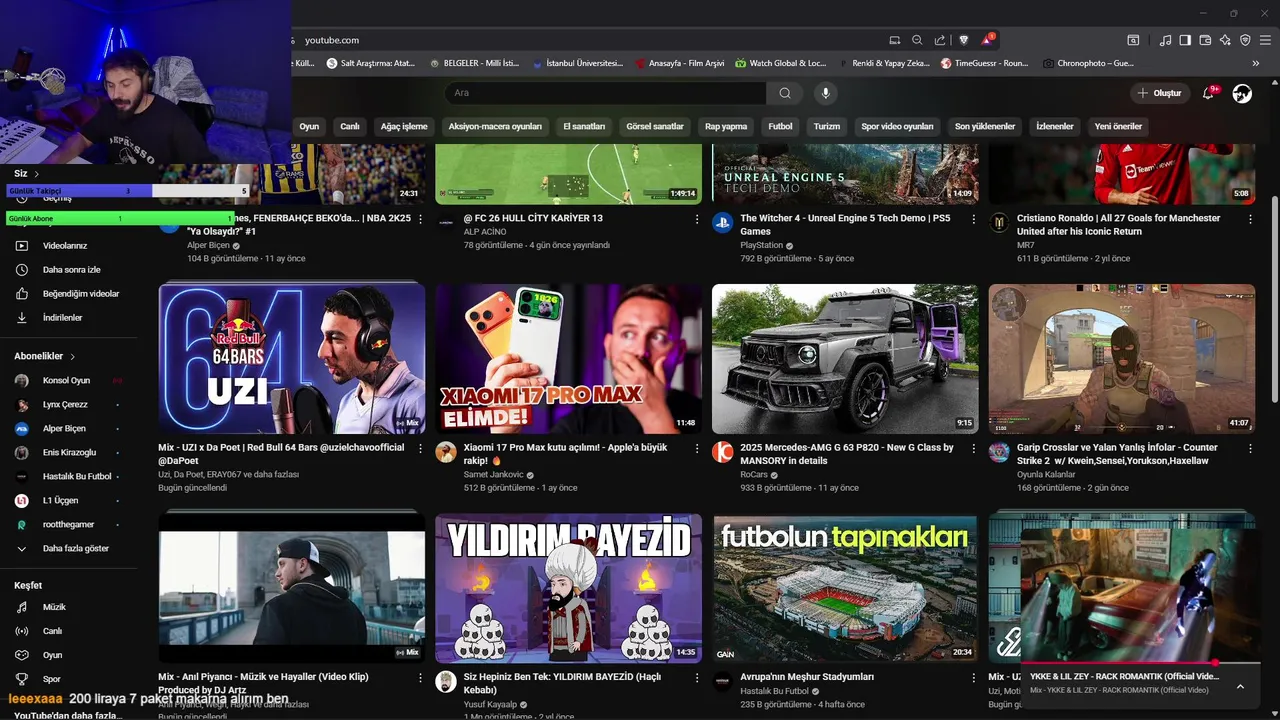Open rootthegamer subscription channel
1280x720 pixels.
pyautogui.click(x=68, y=525)
